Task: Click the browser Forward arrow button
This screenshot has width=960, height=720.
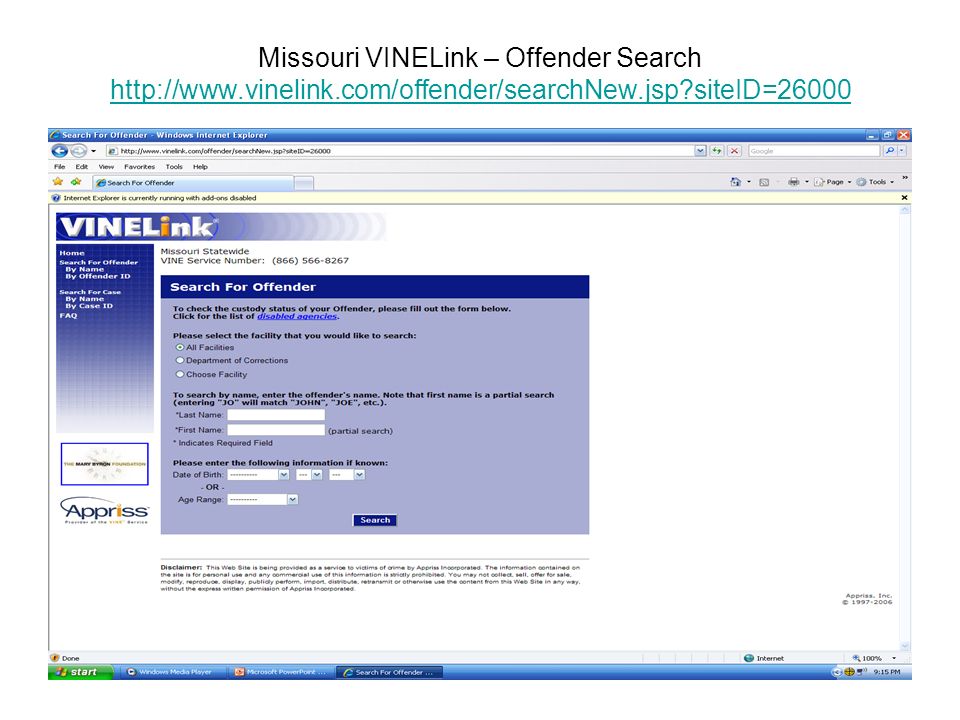Action: click(x=78, y=151)
